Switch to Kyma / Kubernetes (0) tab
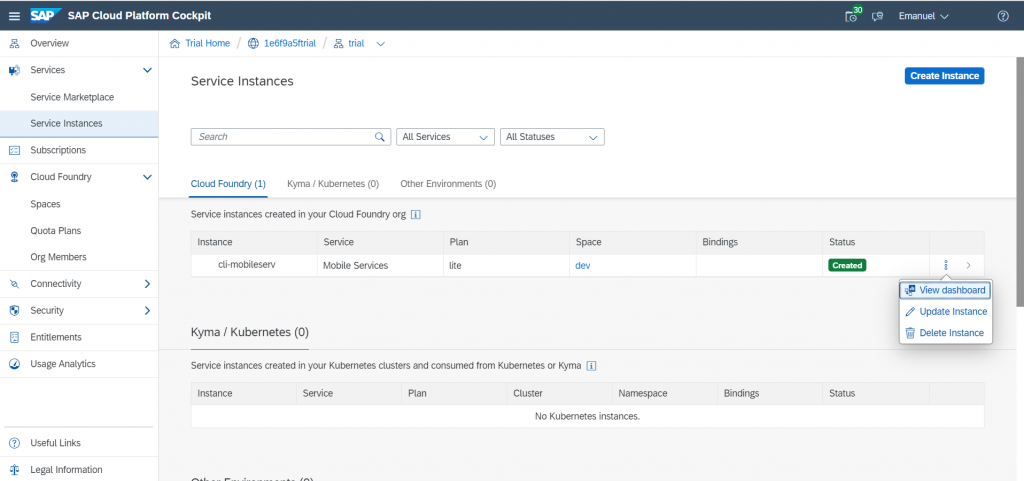 pos(333,184)
